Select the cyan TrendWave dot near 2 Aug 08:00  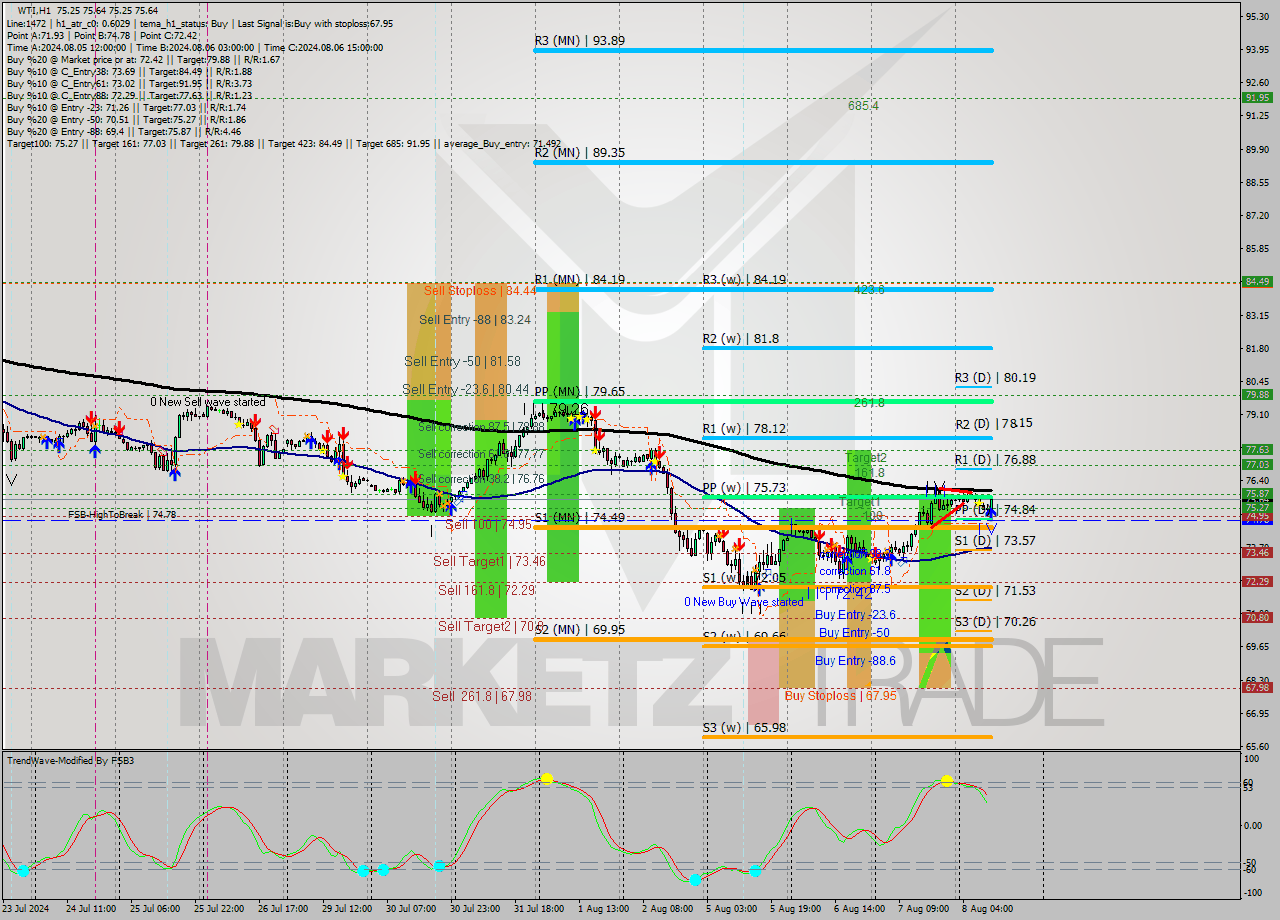coord(694,880)
